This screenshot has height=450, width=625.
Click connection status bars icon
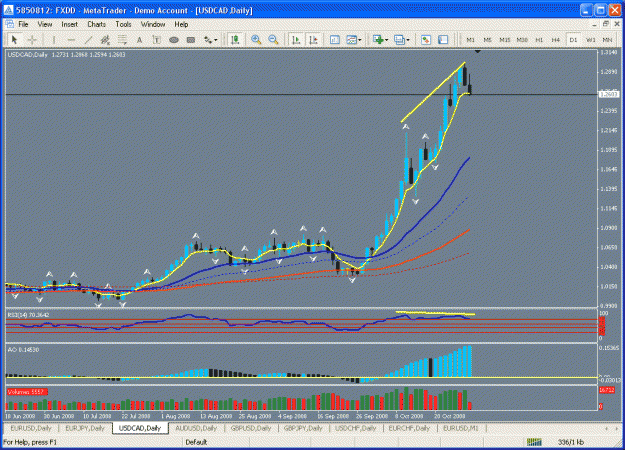click(535, 442)
